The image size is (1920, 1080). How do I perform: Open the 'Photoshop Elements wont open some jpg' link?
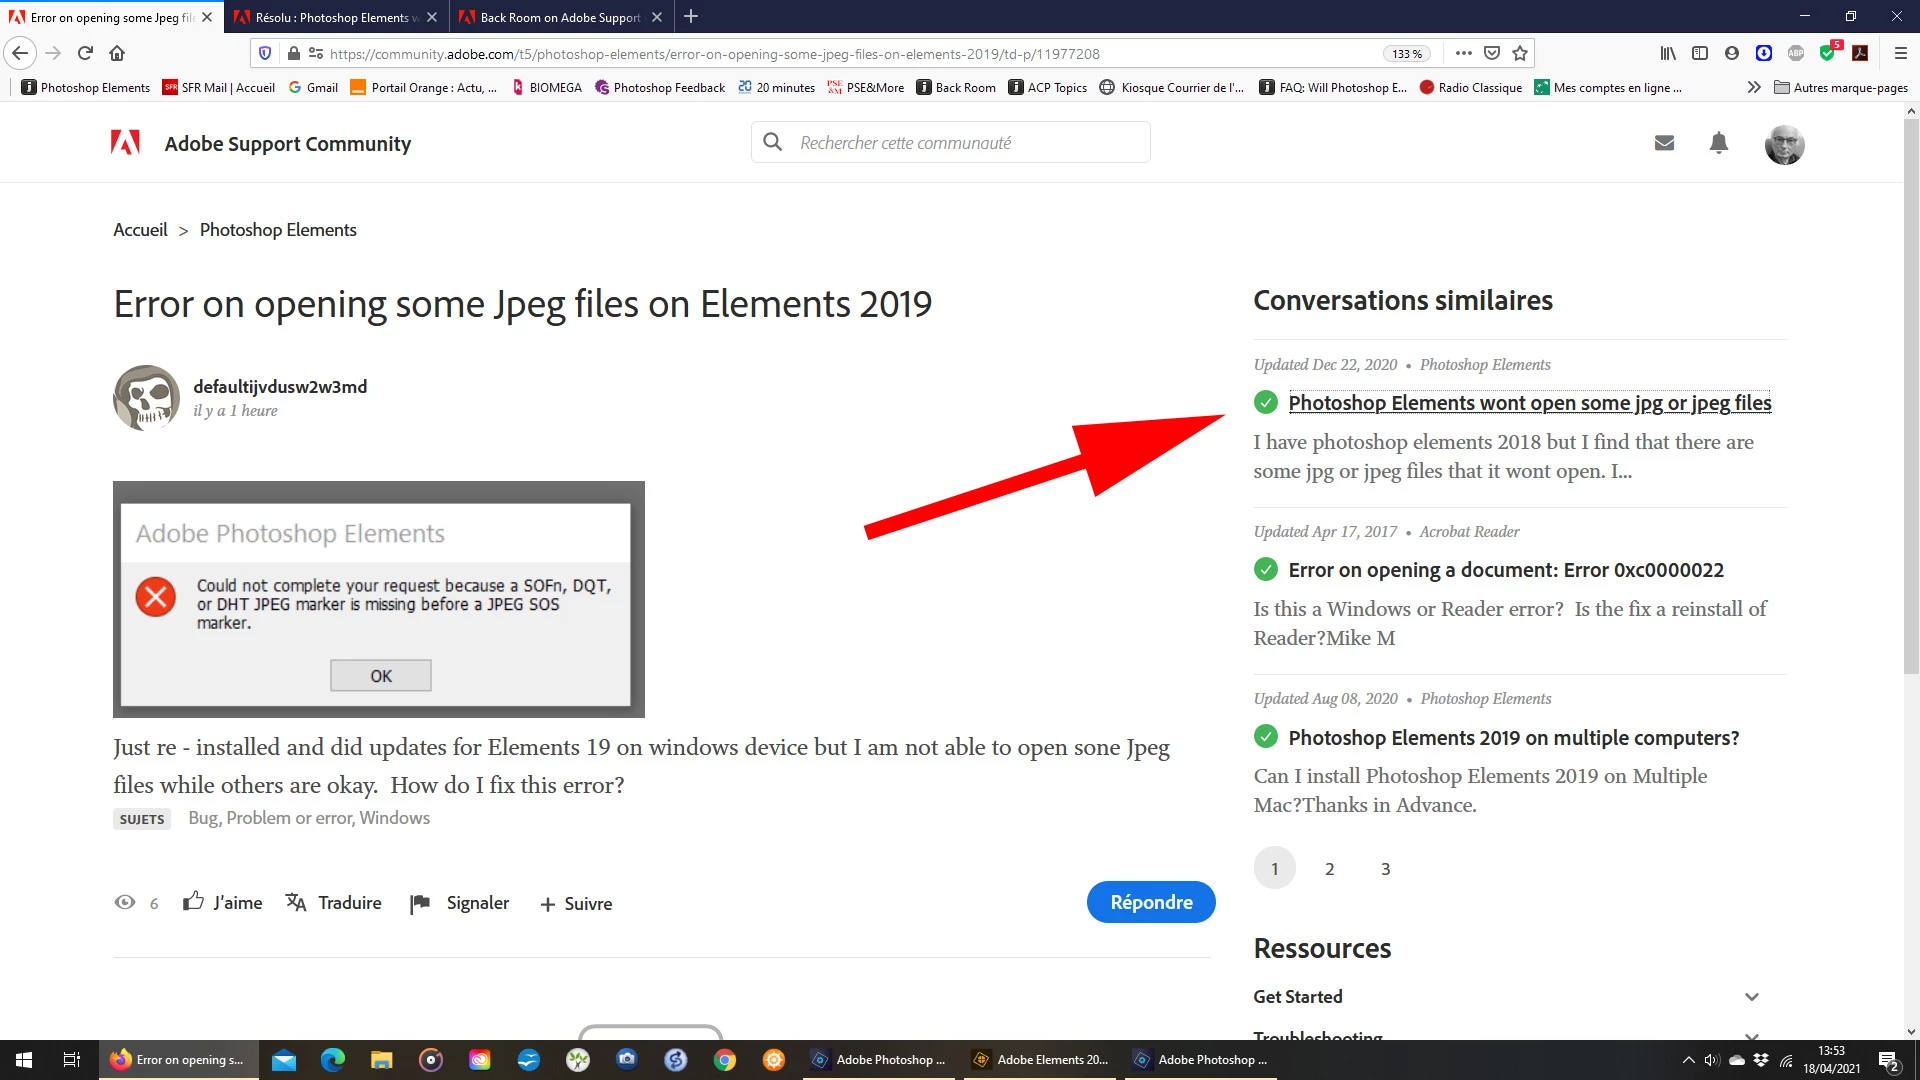coord(1529,402)
